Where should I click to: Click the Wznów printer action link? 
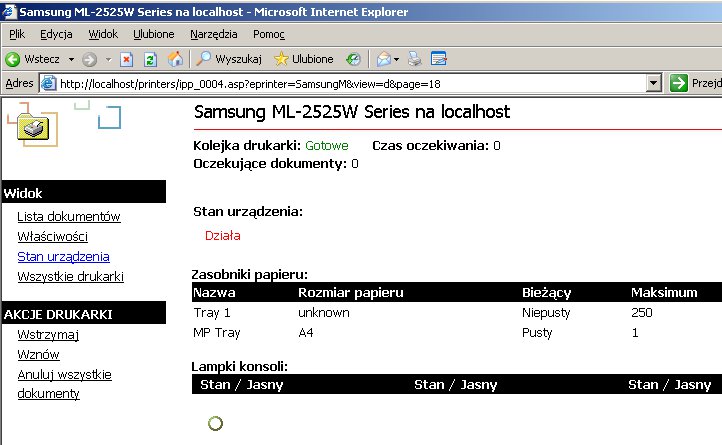(39, 355)
